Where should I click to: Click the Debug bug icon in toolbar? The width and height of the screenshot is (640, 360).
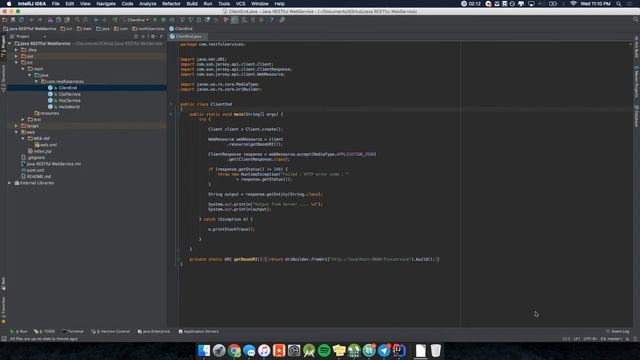point(163,20)
